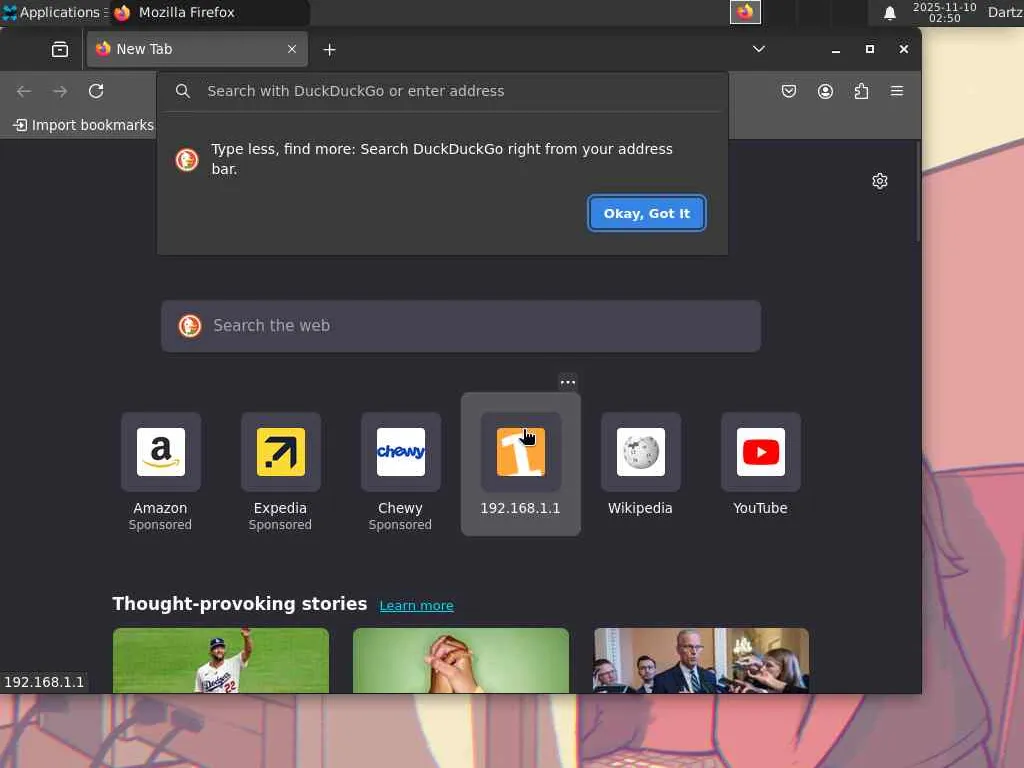Image resolution: width=1024 pixels, height=768 pixels.
Task: Click Search the web field
Action: pyautogui.click(x=461, y=326)
